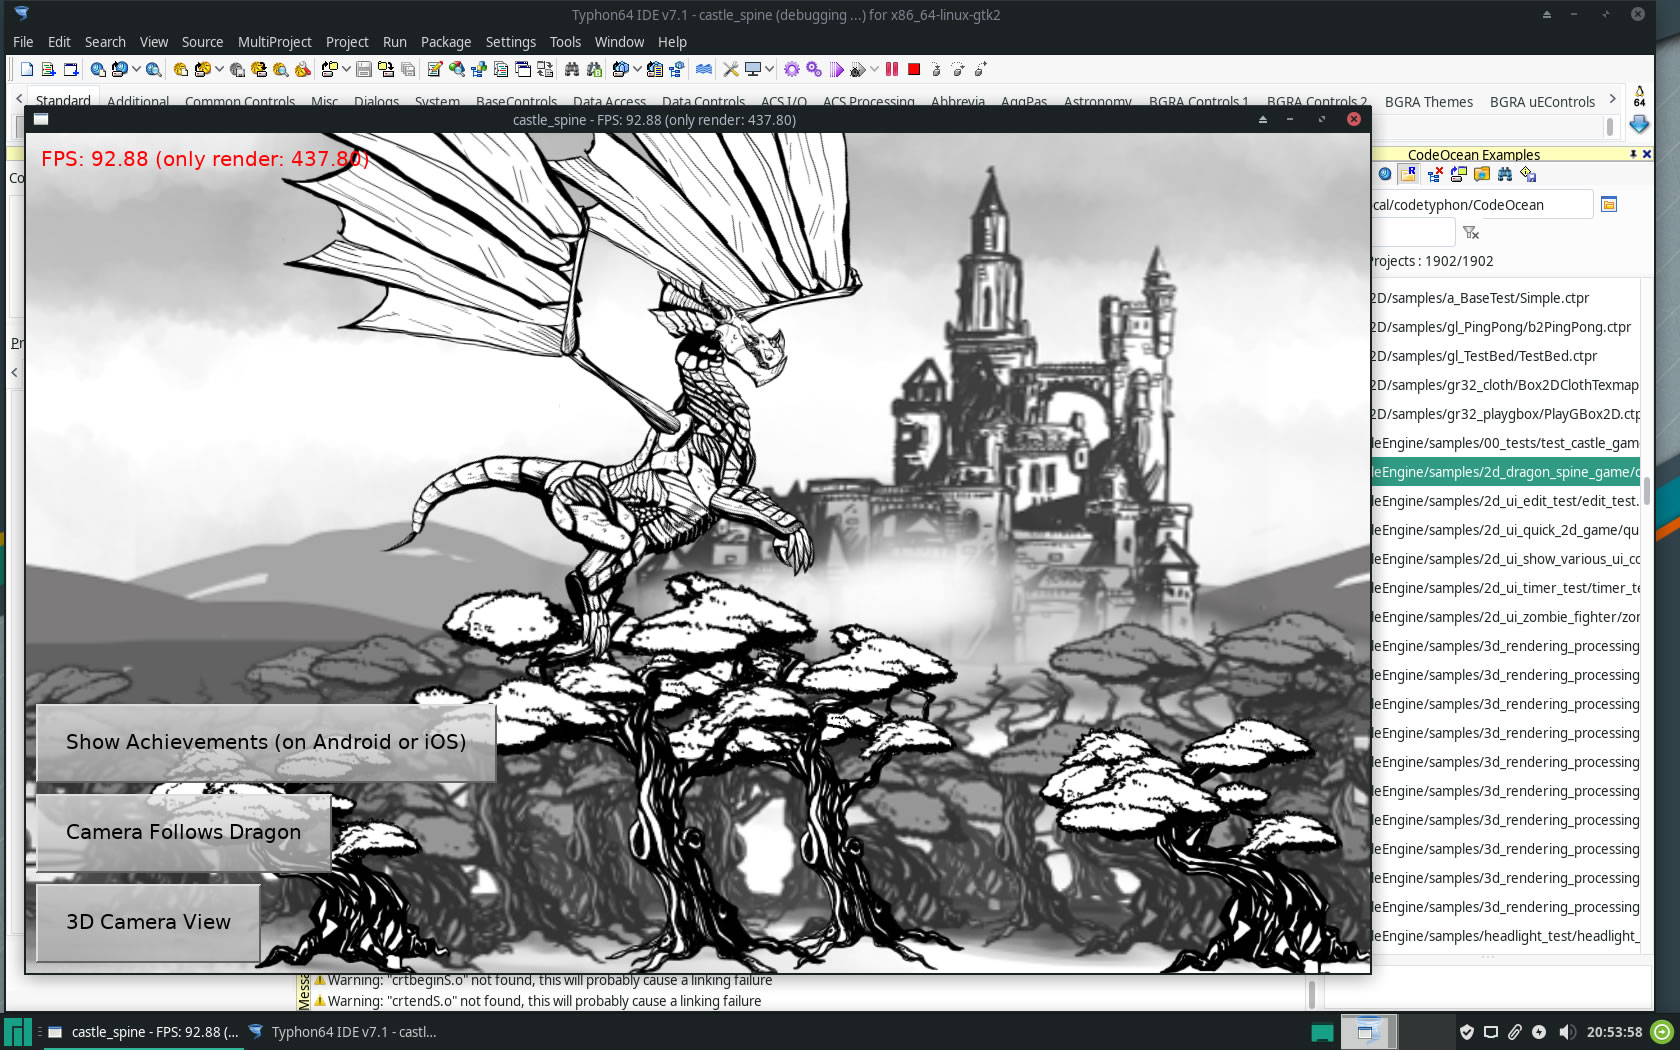Click the Step Over debug icon
This screenshot has width=1680, height=1050.
[x=958, y=69]
